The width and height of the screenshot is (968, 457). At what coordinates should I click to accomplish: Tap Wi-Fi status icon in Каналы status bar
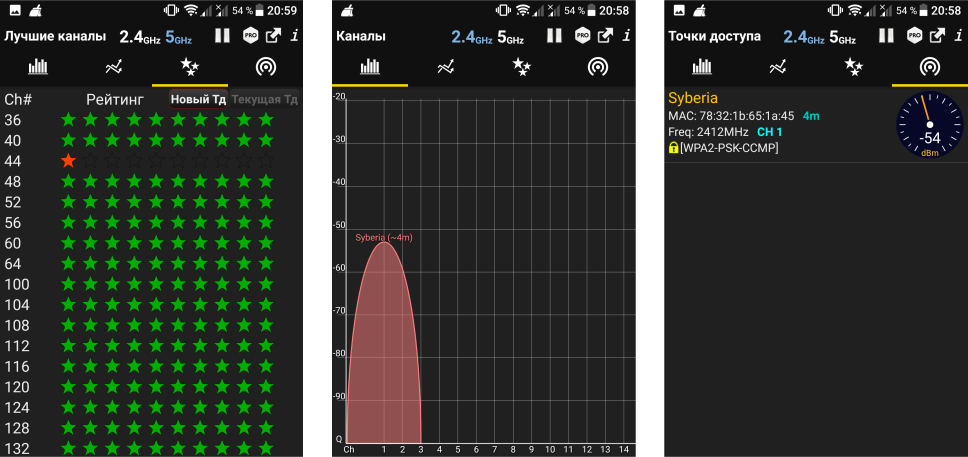(524, 10)
